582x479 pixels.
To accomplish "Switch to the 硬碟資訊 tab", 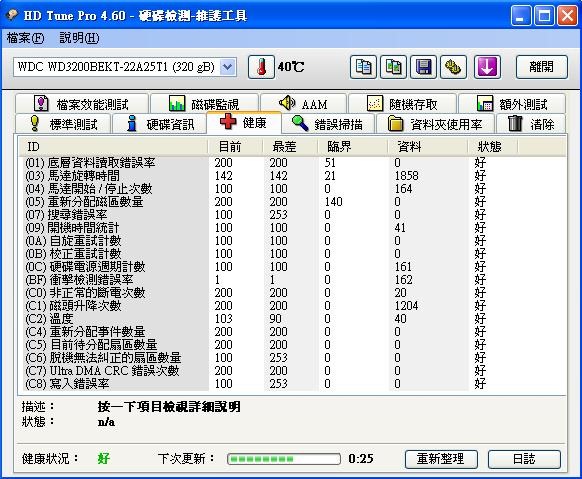I will (160, 124).
